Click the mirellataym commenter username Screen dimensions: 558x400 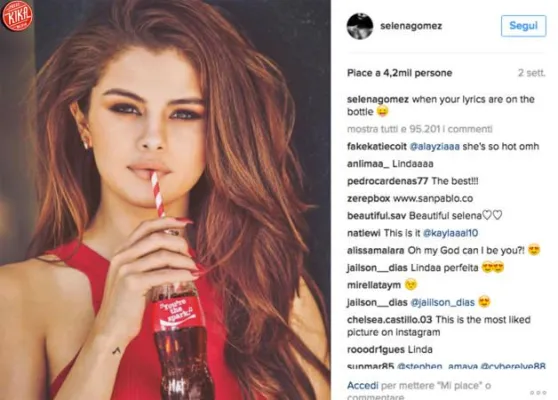374,285
